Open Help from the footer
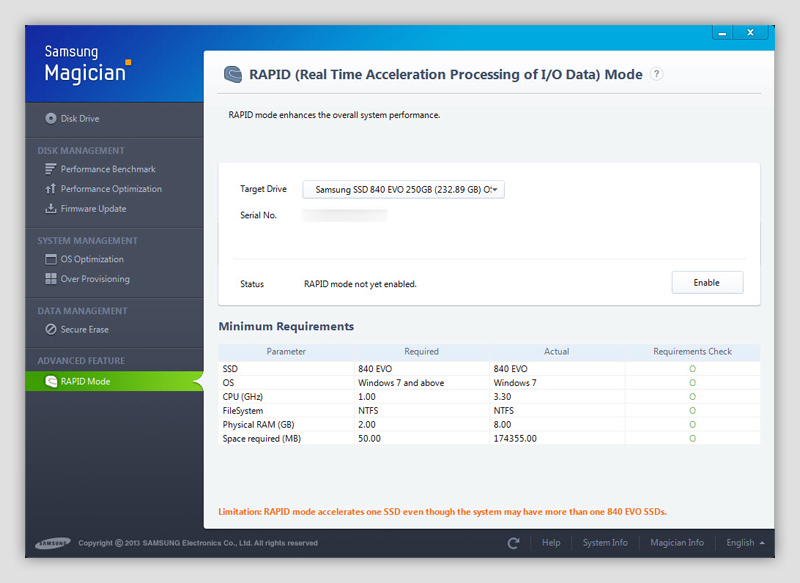Viewport: 800px width, 583px height. pos(551,543)
